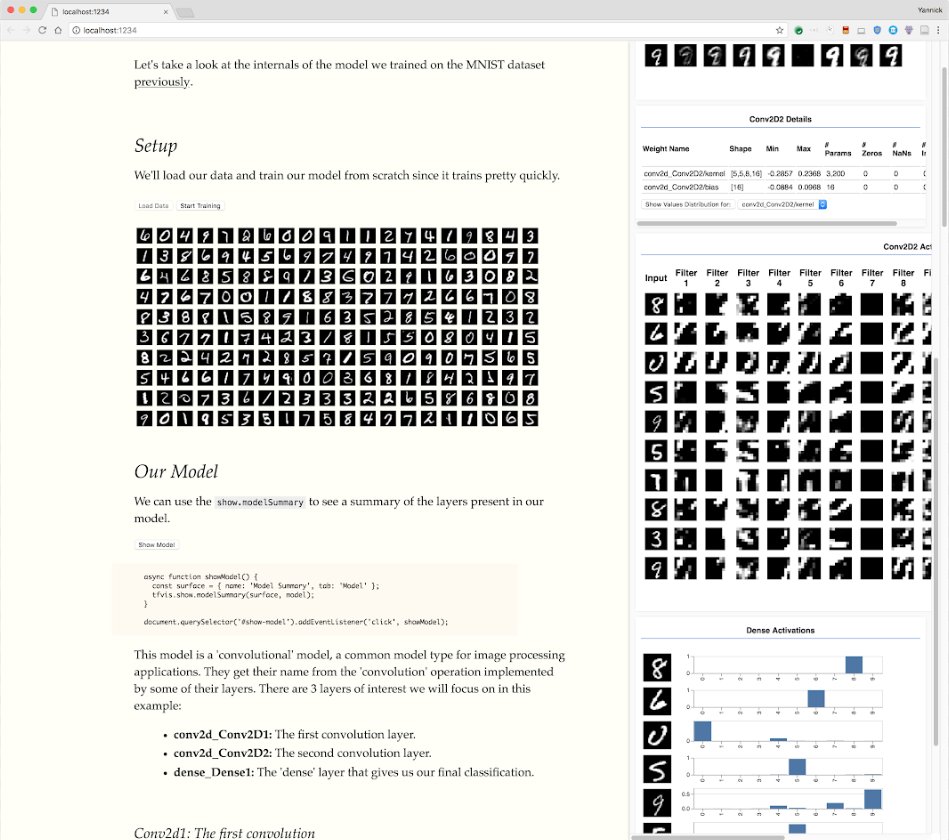The height and width of the screenshot is (840, 949).
Task: Click the Filter 4 column label
Action: coord(779,278)
